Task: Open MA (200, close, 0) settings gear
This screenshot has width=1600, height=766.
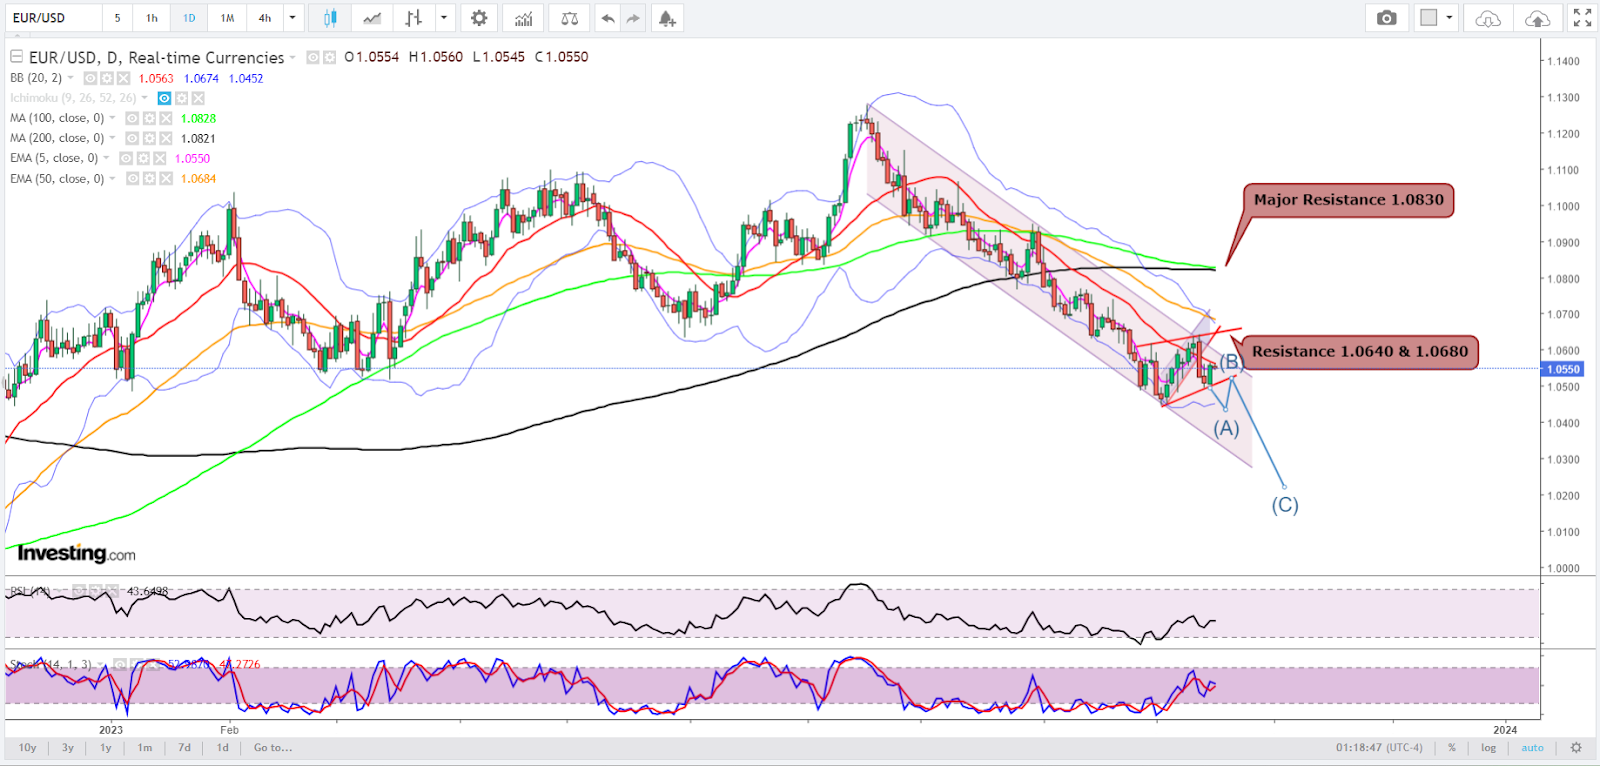Action: 148,138
